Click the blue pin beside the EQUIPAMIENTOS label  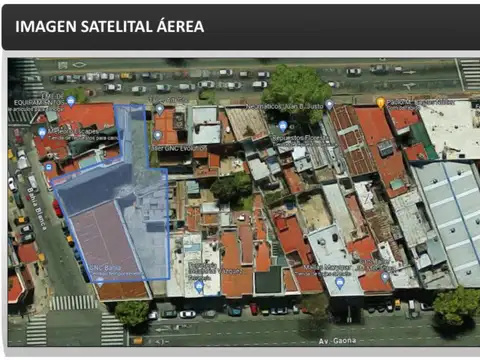71,101
